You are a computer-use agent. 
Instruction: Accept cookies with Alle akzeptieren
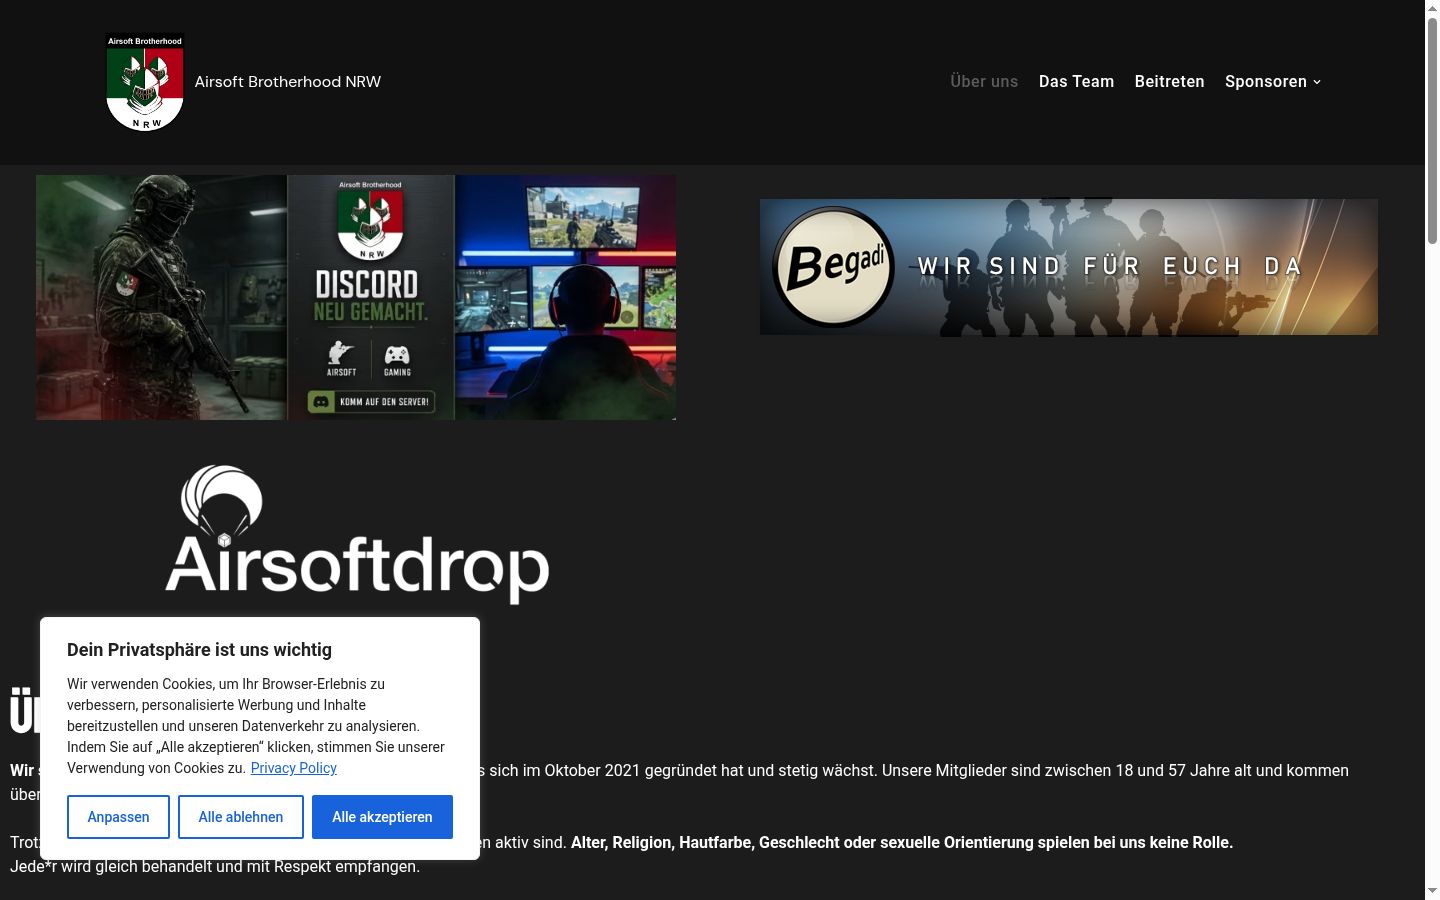(382, 817)
